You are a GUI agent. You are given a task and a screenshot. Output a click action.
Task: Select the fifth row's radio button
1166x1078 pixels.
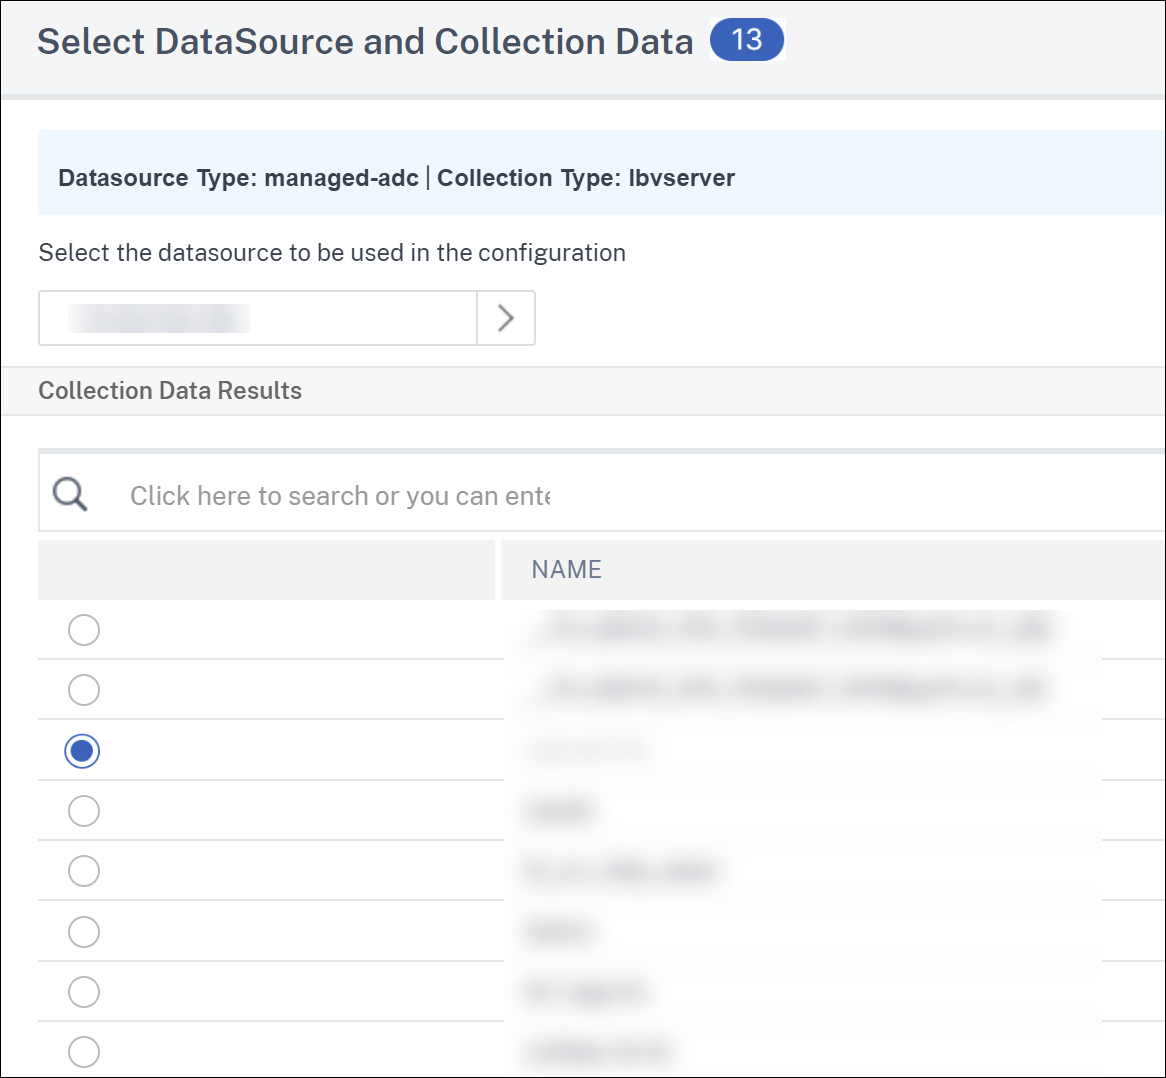tap(84, 871)
